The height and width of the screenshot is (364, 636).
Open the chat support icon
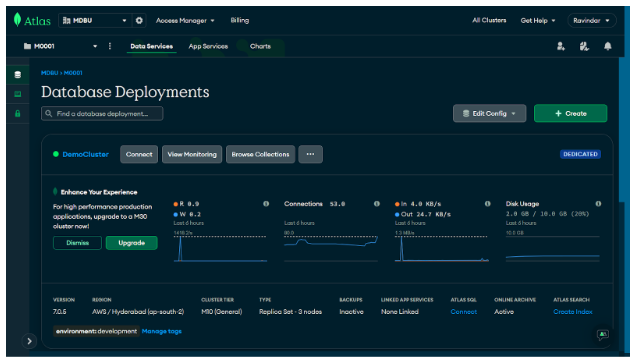602,334
